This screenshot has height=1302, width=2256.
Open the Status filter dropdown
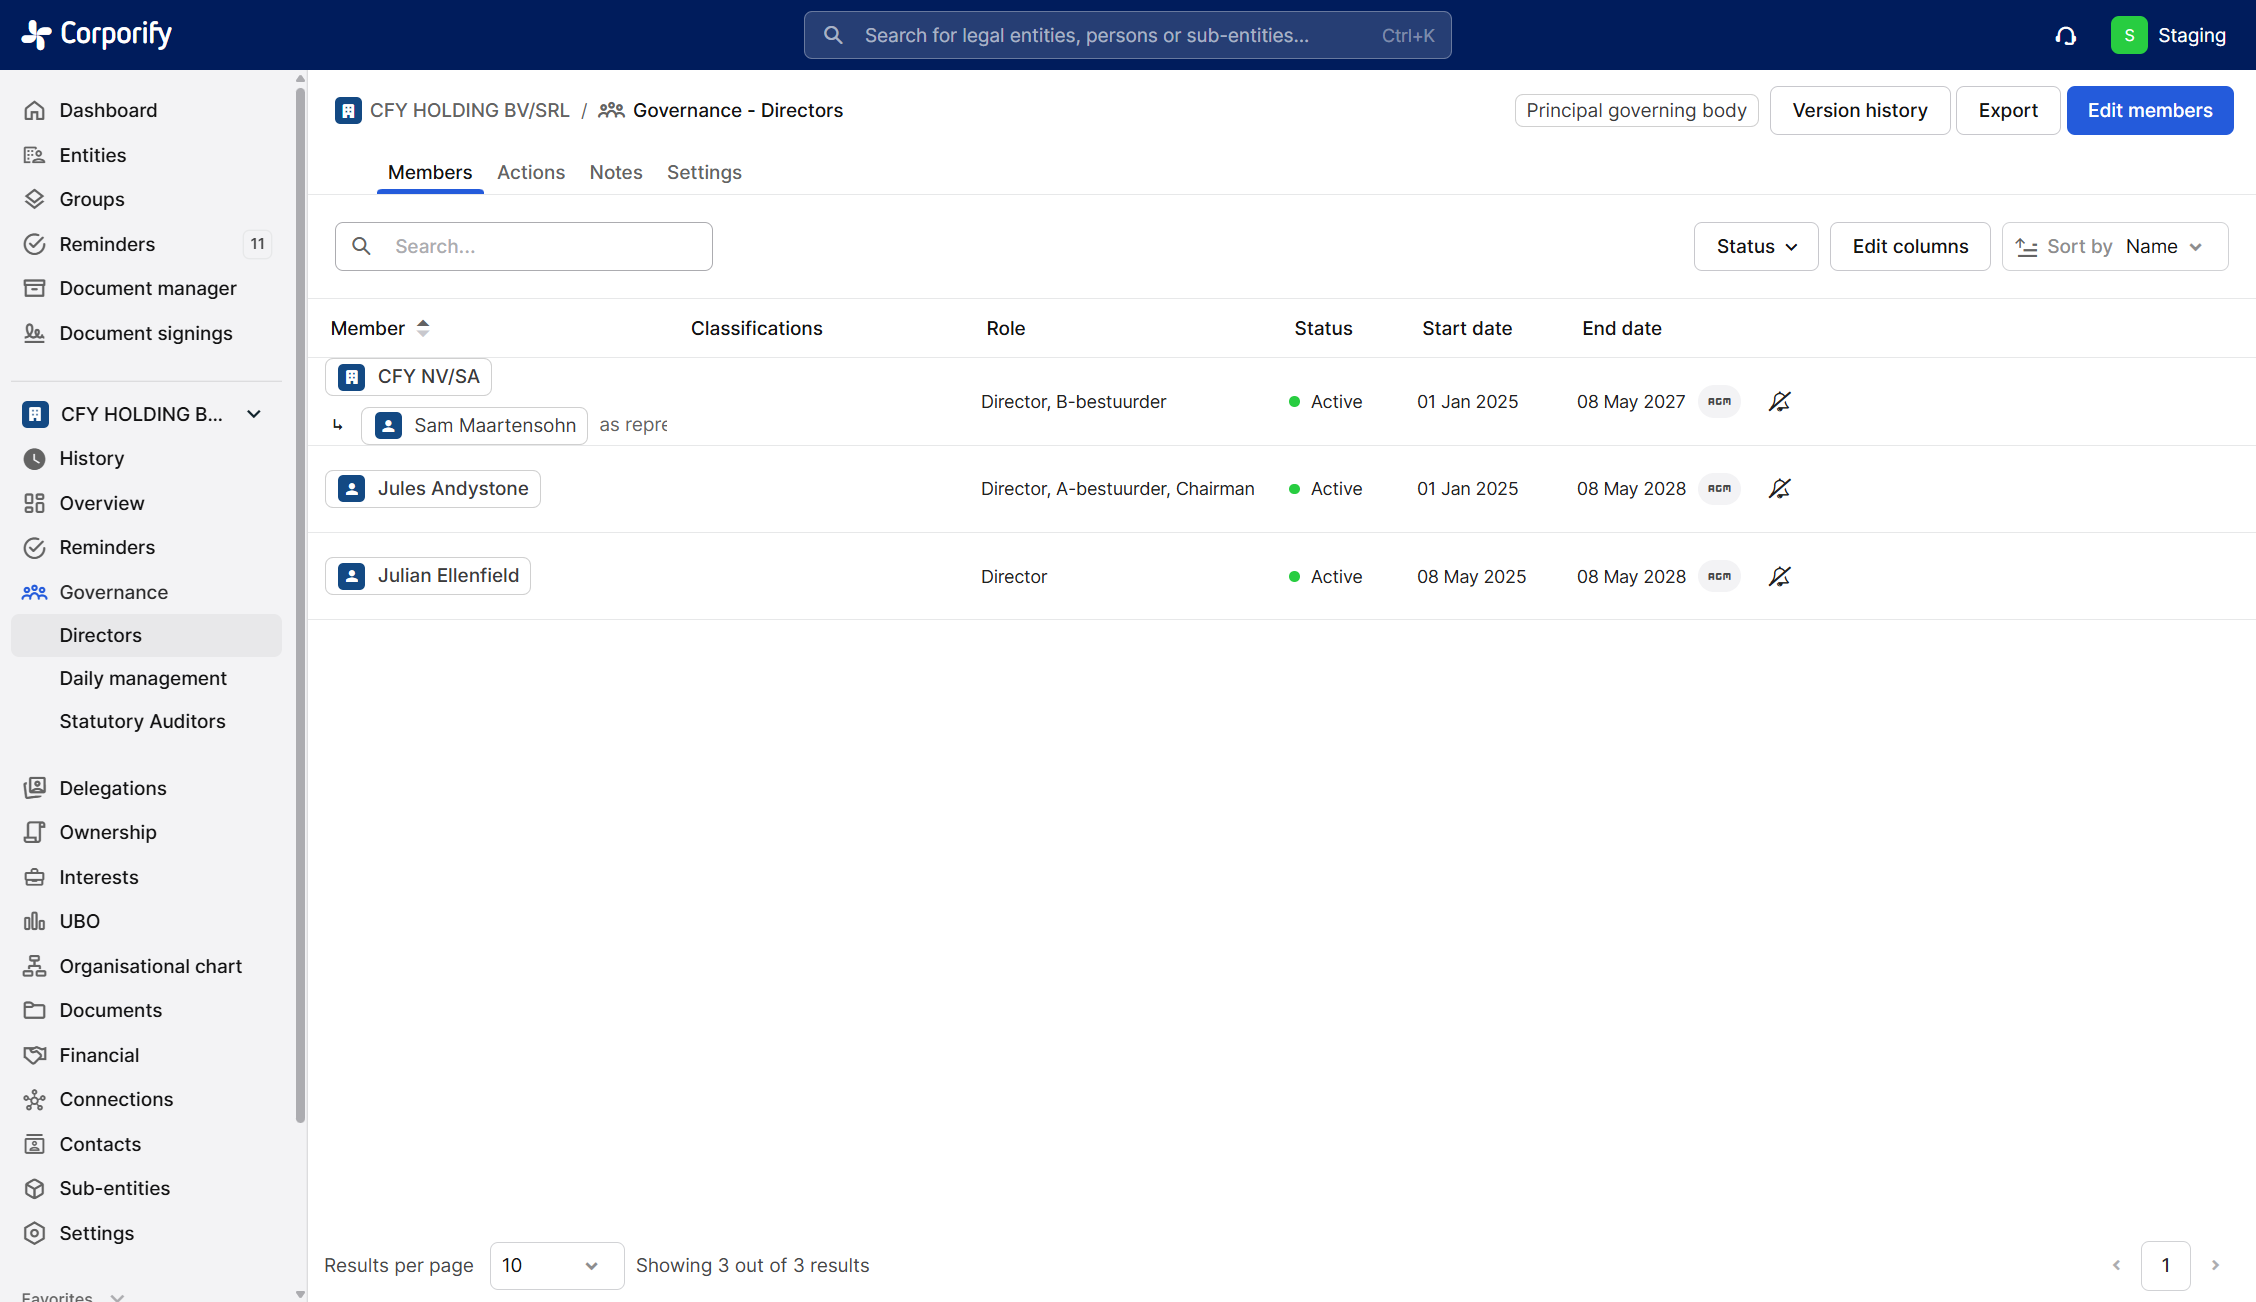(1755, 247)
